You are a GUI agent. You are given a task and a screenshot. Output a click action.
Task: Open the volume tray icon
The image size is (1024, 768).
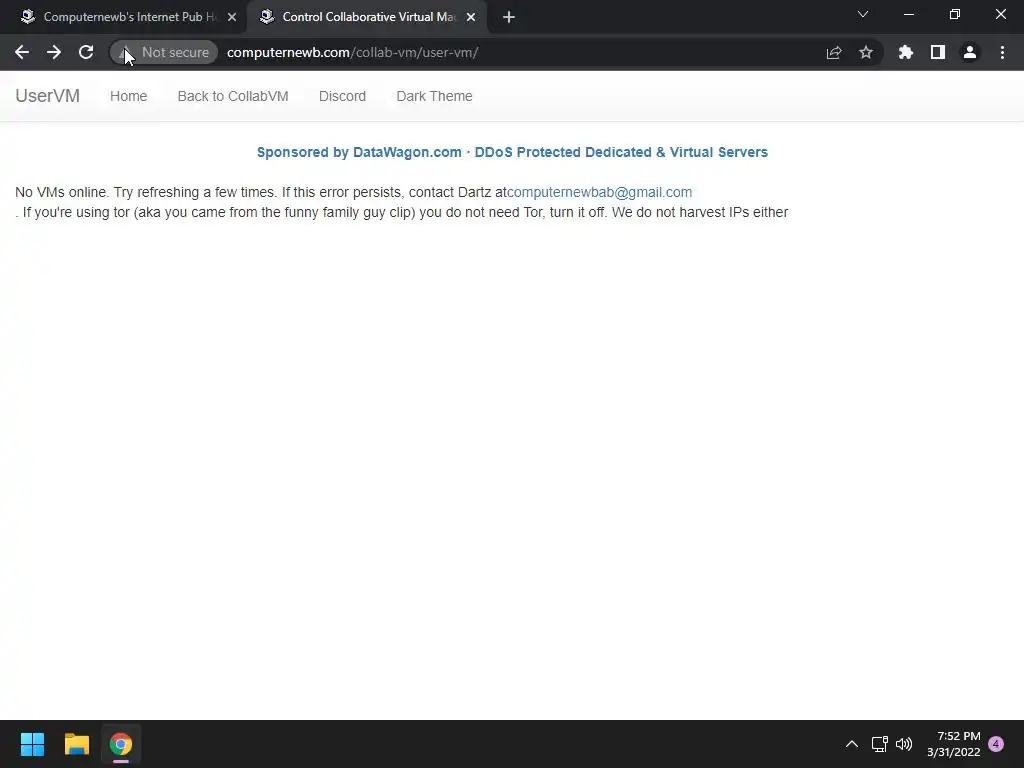pyautogui.click(x=904, y=744)
